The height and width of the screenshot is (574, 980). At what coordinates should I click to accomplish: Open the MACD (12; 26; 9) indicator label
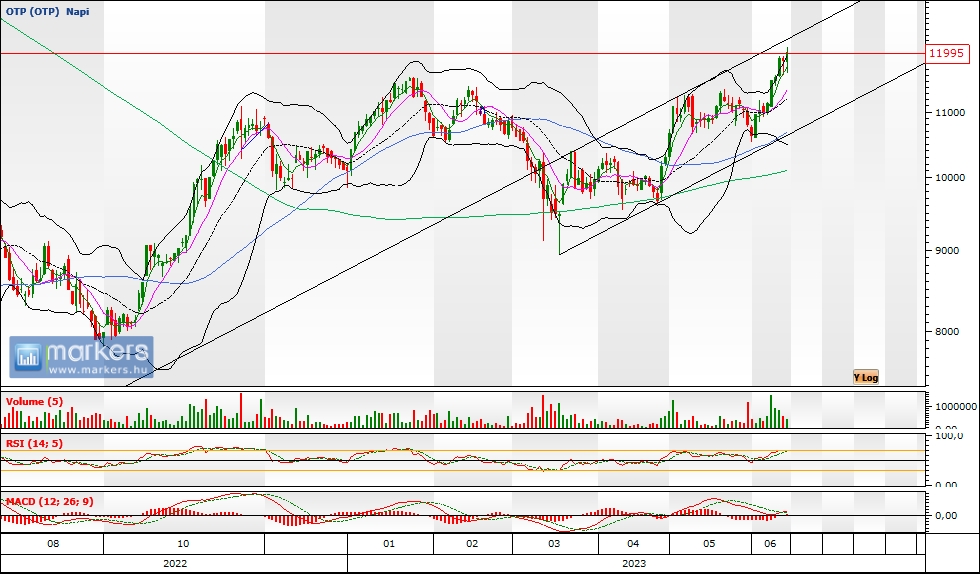pos(48,499)
